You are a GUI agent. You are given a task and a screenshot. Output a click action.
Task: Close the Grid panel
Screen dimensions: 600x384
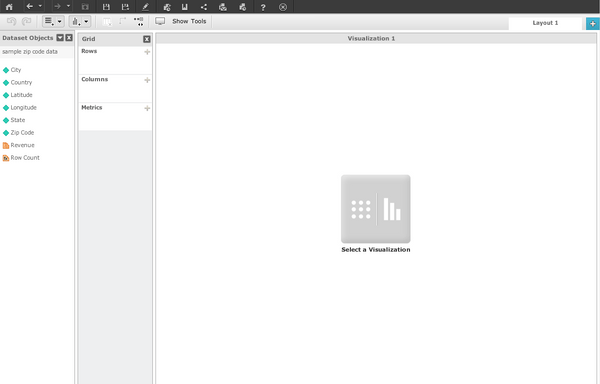[x=147, y=39]
